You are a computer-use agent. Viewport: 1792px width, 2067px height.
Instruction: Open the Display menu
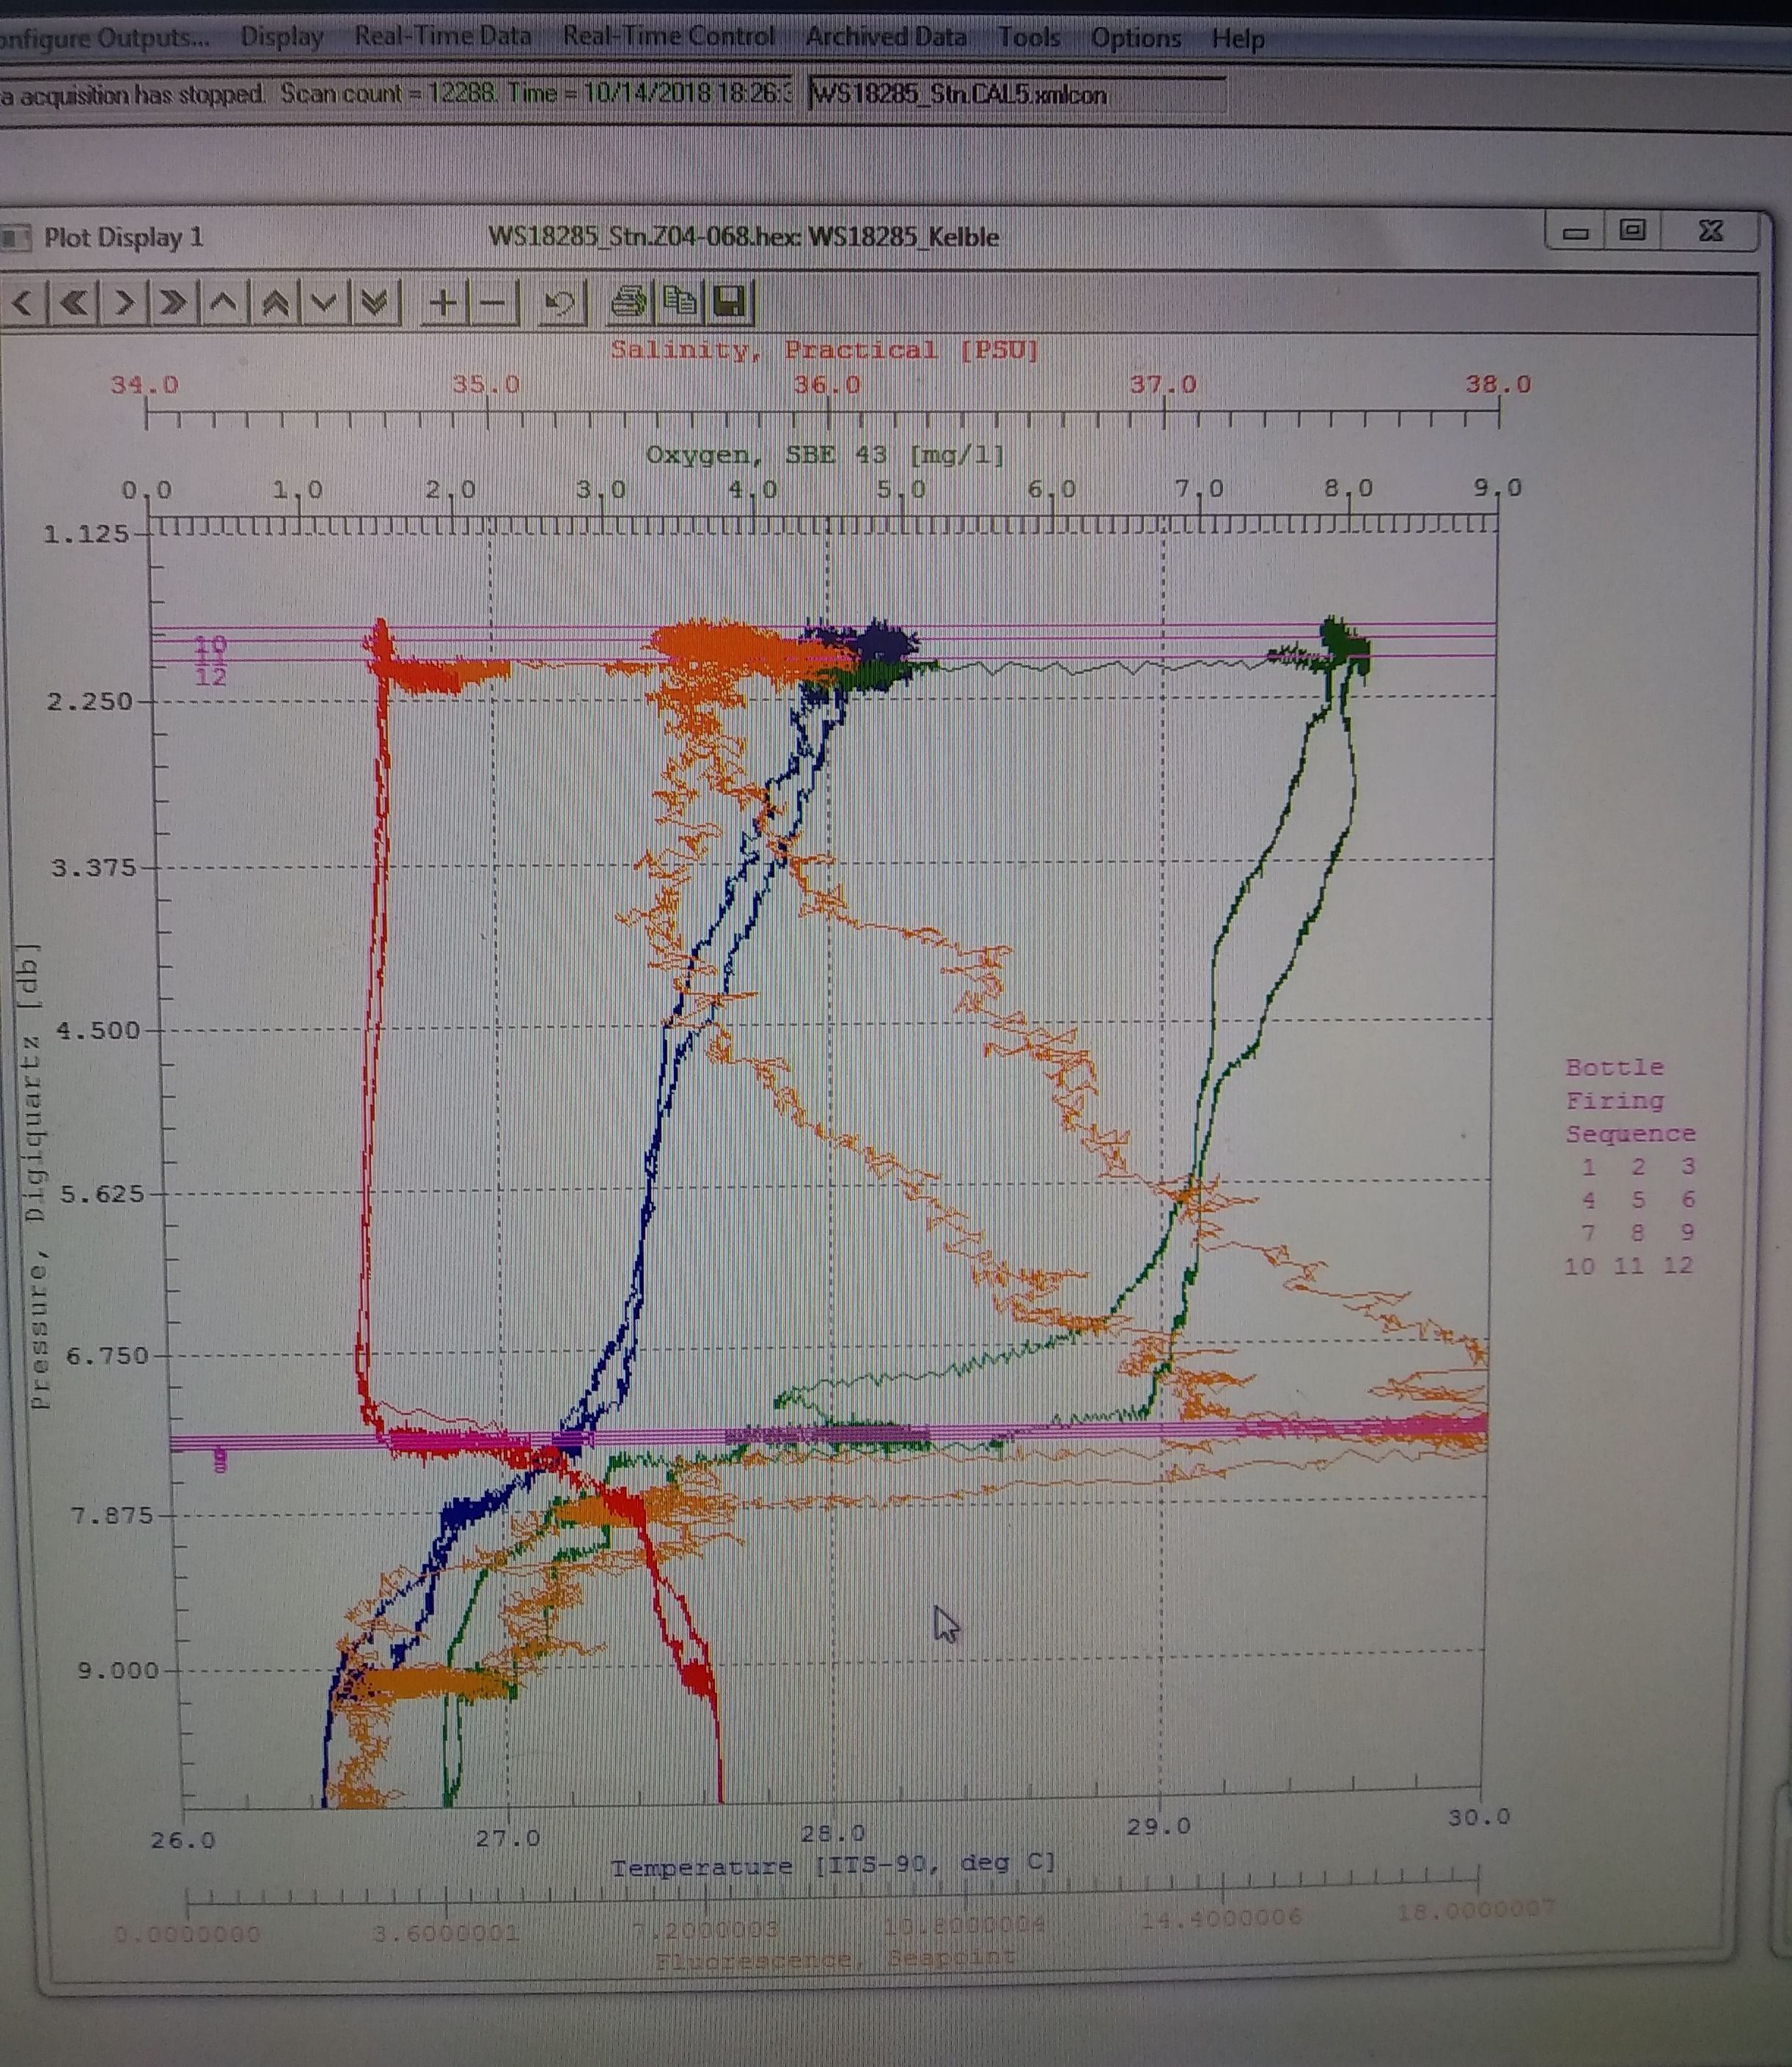coord(282,38)
